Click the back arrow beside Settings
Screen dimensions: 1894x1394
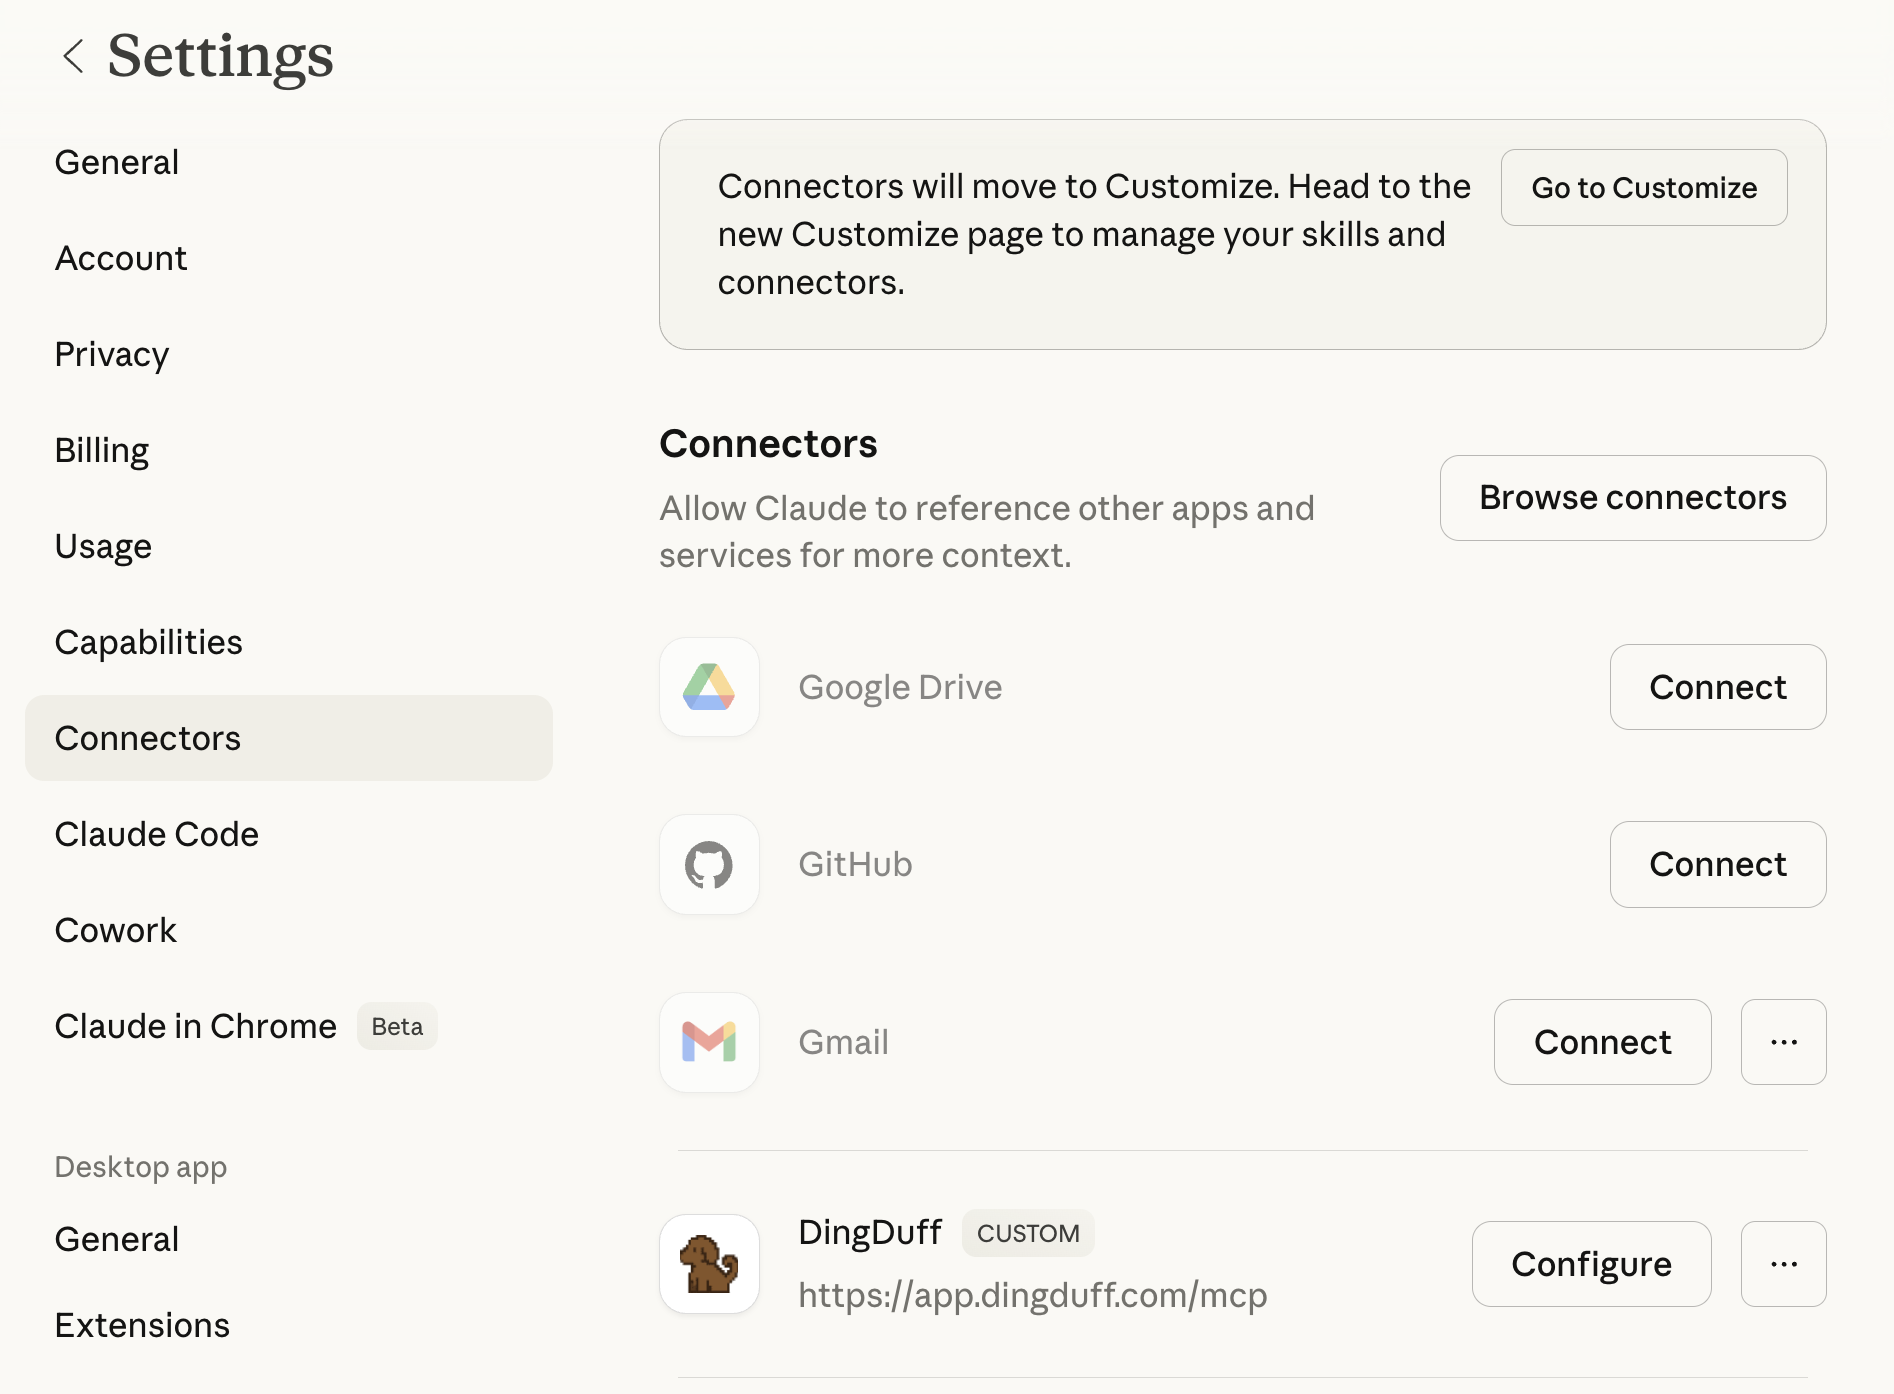point(72,57)
